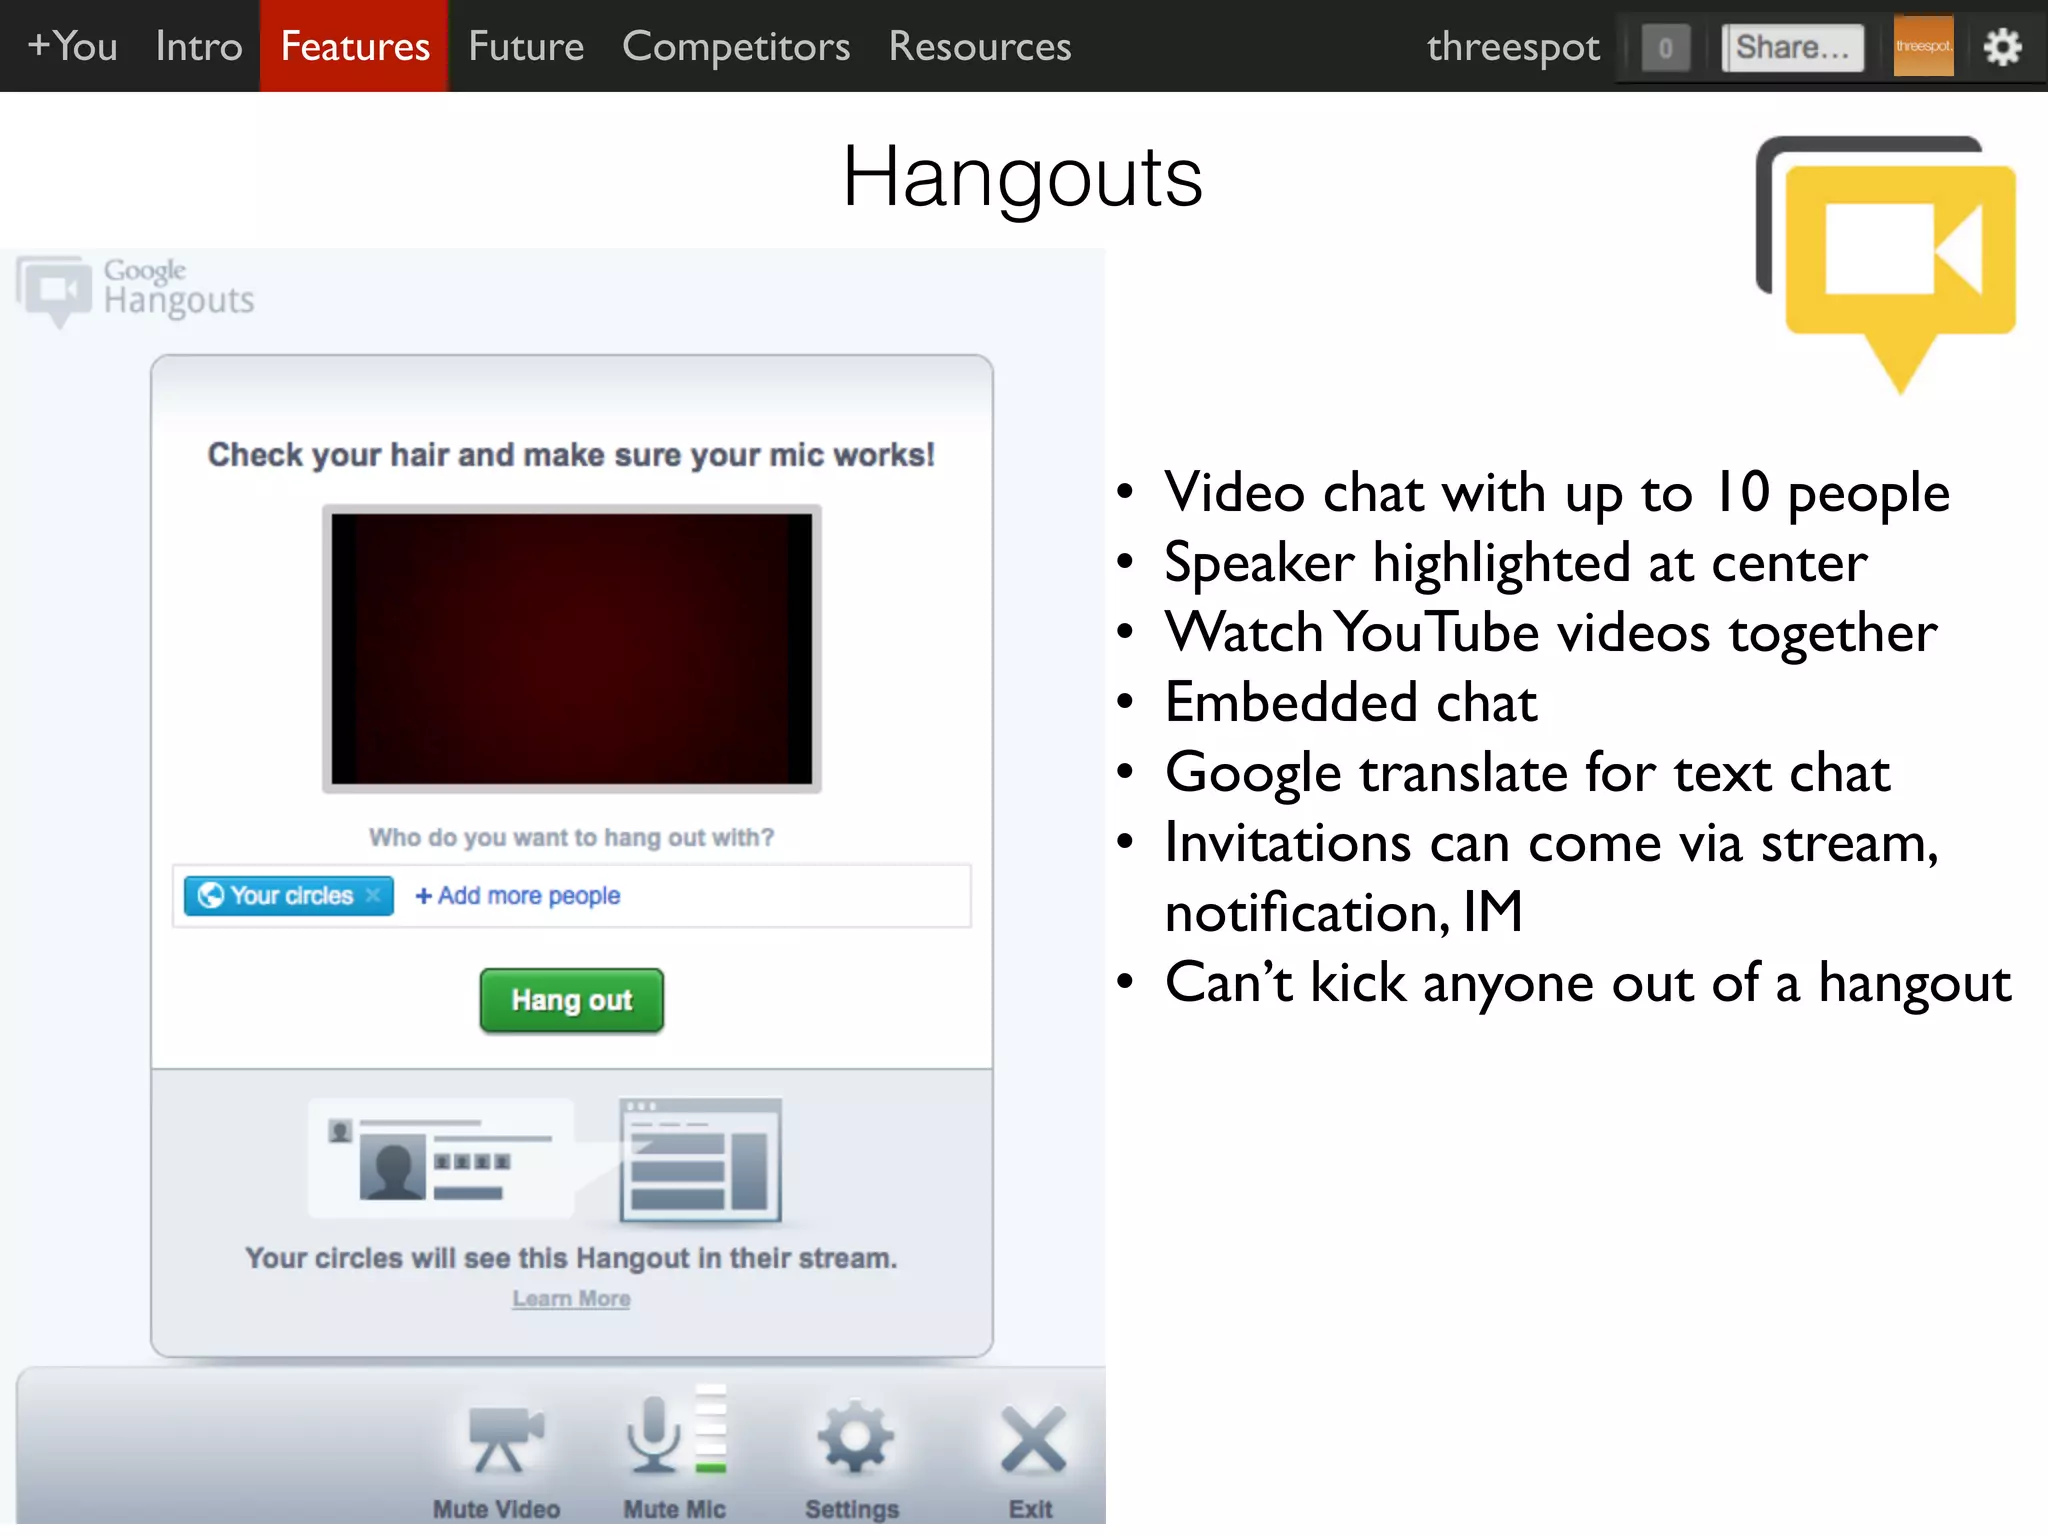
Task: Remove Your circles chip with its x
Action: click(373, 895)
